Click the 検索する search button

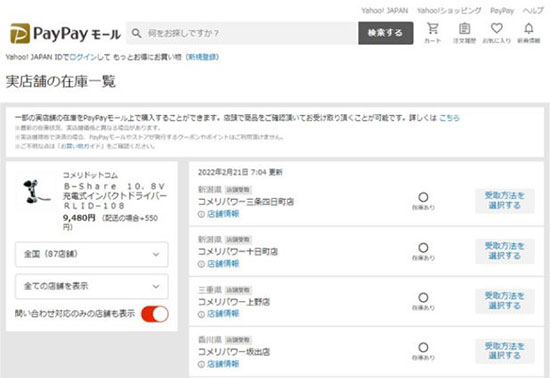coord(385,33)
